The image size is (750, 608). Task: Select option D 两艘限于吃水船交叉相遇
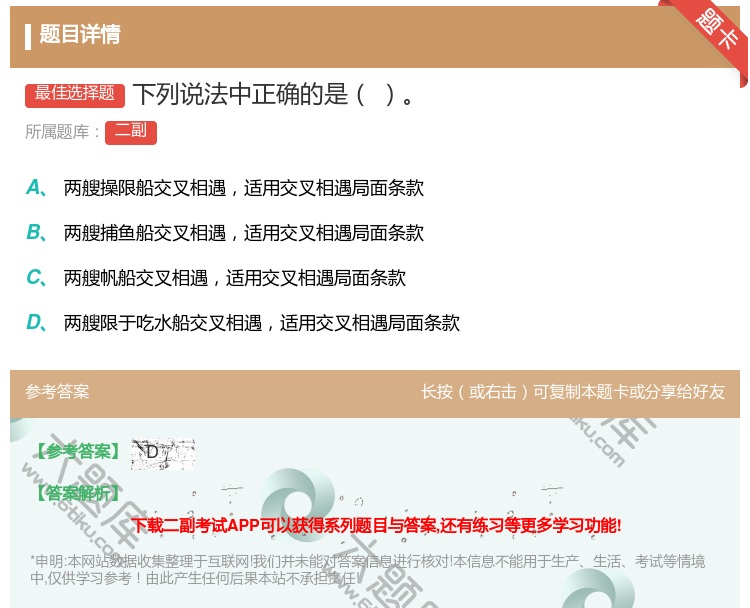[262, 323]
